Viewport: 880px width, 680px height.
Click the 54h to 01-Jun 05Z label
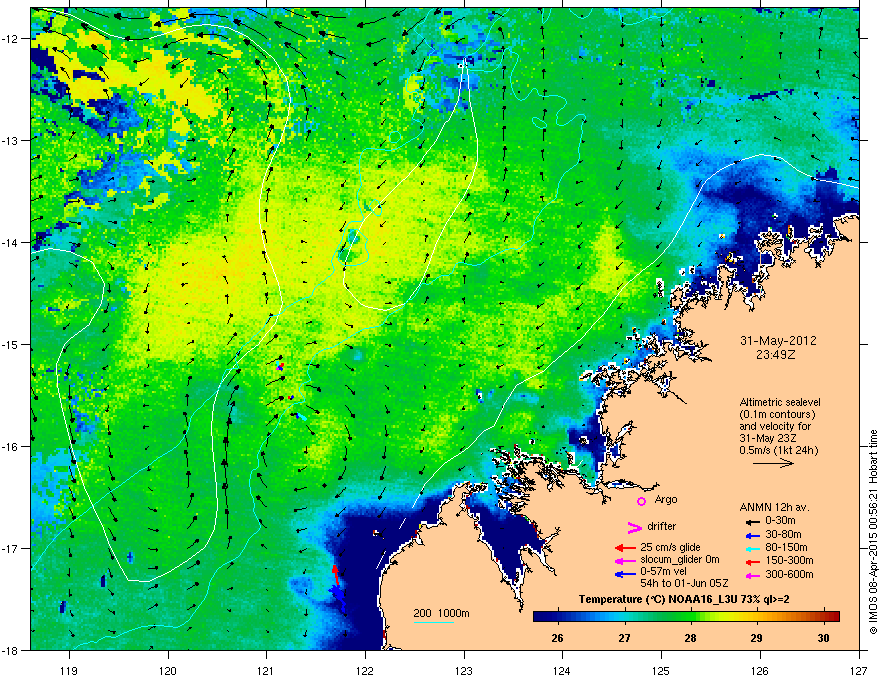pyautogui.click(x=684, y=583)
